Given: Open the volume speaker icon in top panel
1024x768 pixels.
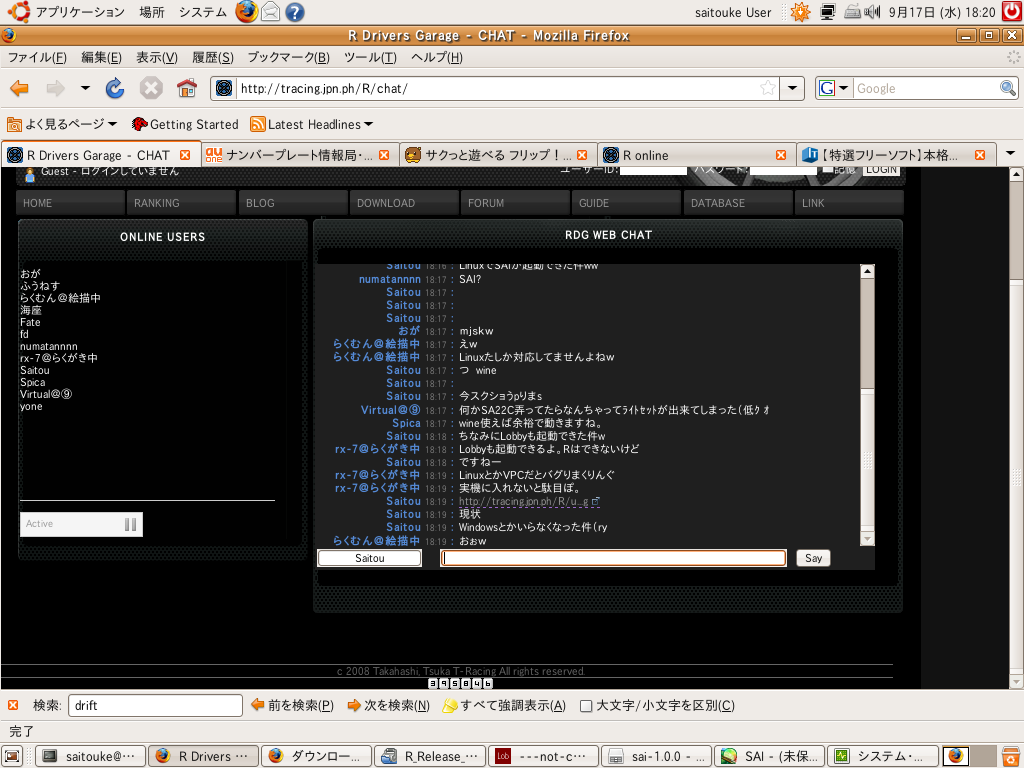Looking at the screenshot, I should (x=873, y=12).
